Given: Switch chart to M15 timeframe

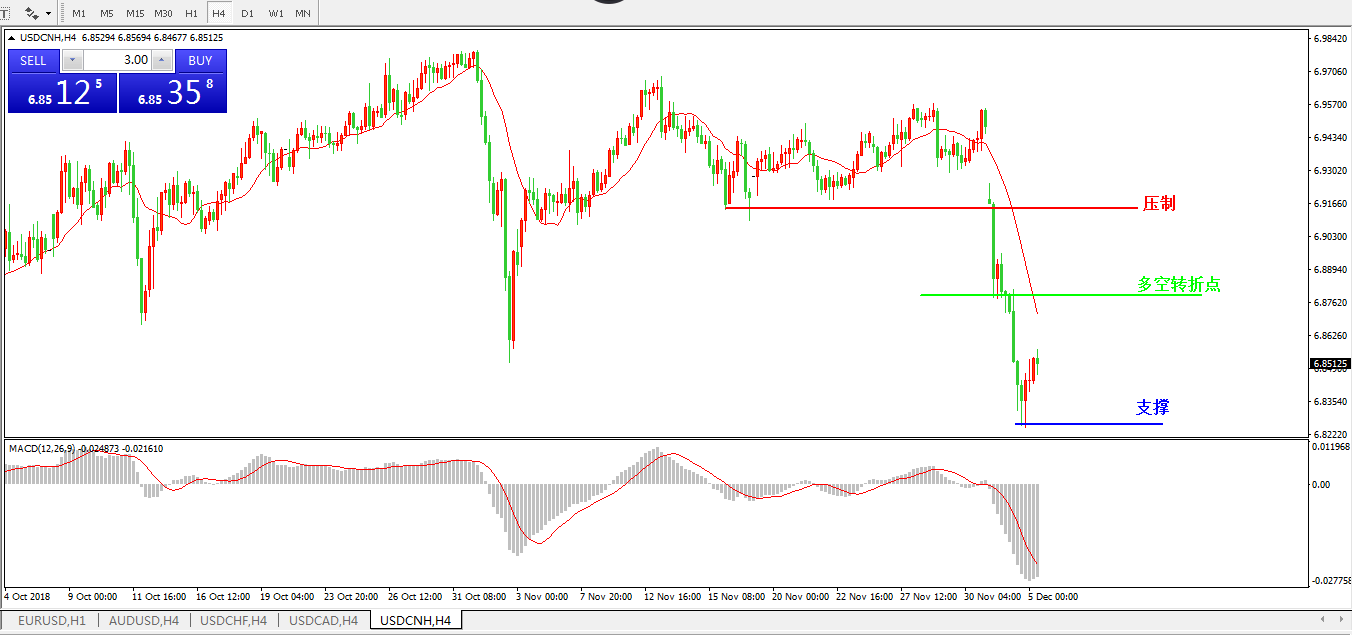Looking at the screenshot, I should coord(135,13).
